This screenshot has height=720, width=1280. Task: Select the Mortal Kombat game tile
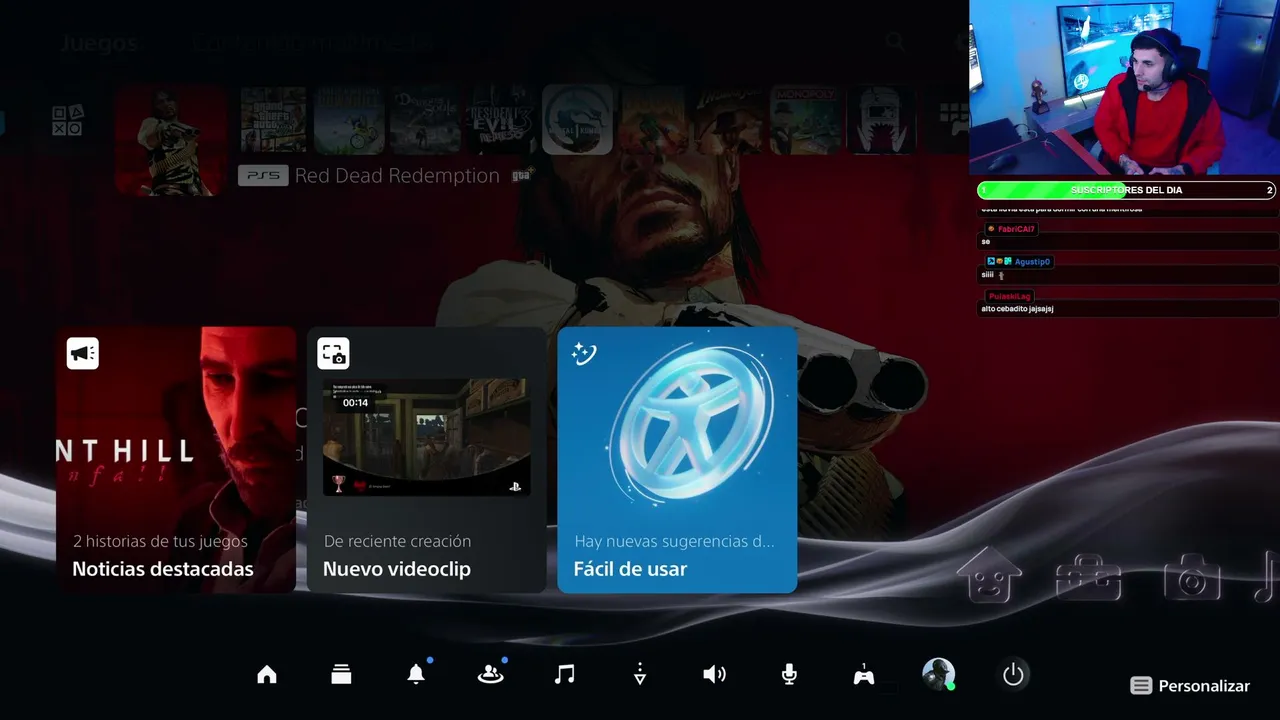tap(577, 120)
